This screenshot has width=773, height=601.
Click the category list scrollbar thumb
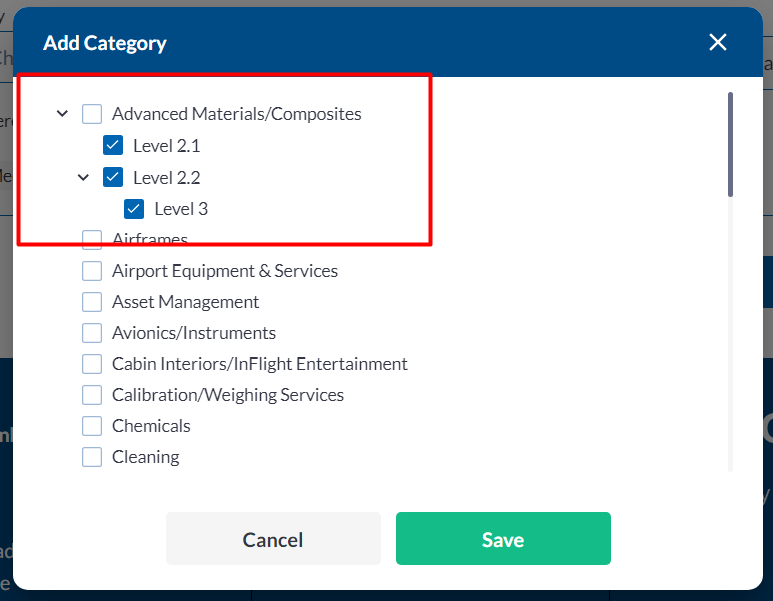tap(731, 144)
